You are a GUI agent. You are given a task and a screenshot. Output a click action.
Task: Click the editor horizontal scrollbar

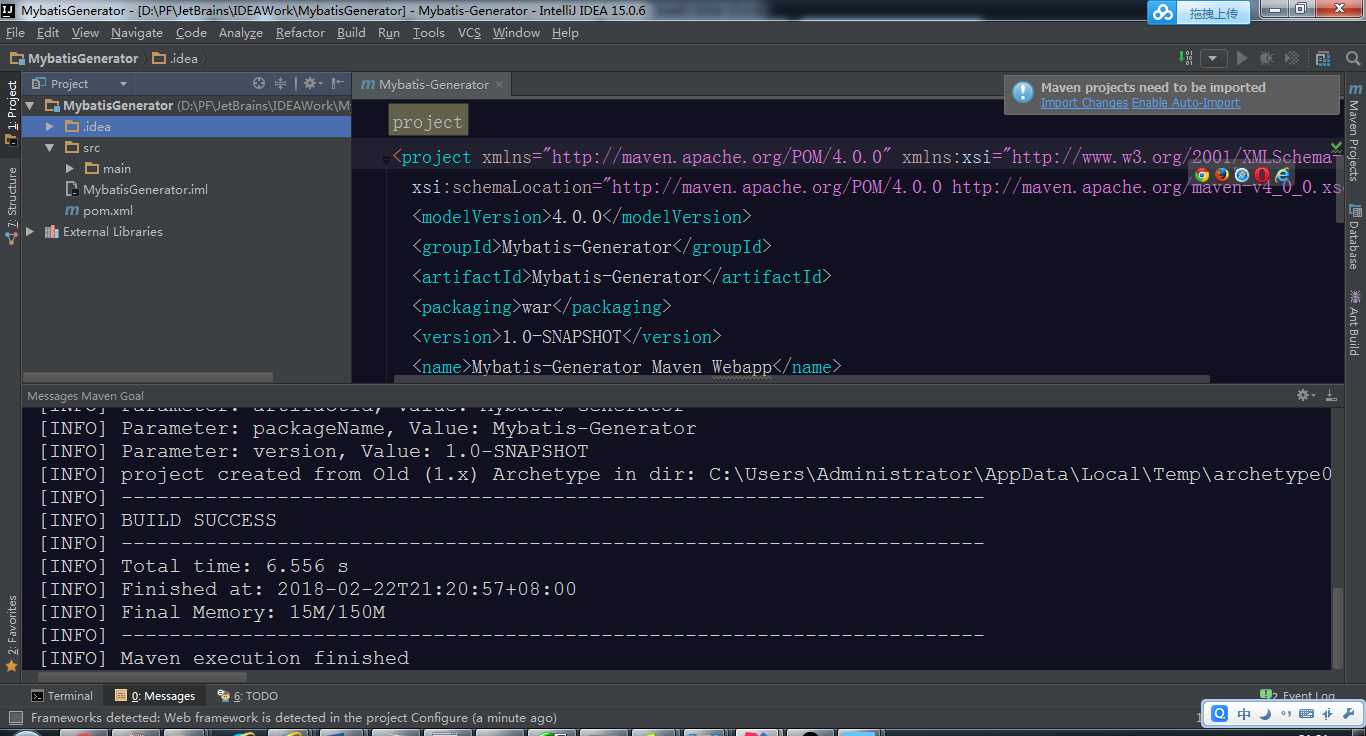tap(801, 379)
